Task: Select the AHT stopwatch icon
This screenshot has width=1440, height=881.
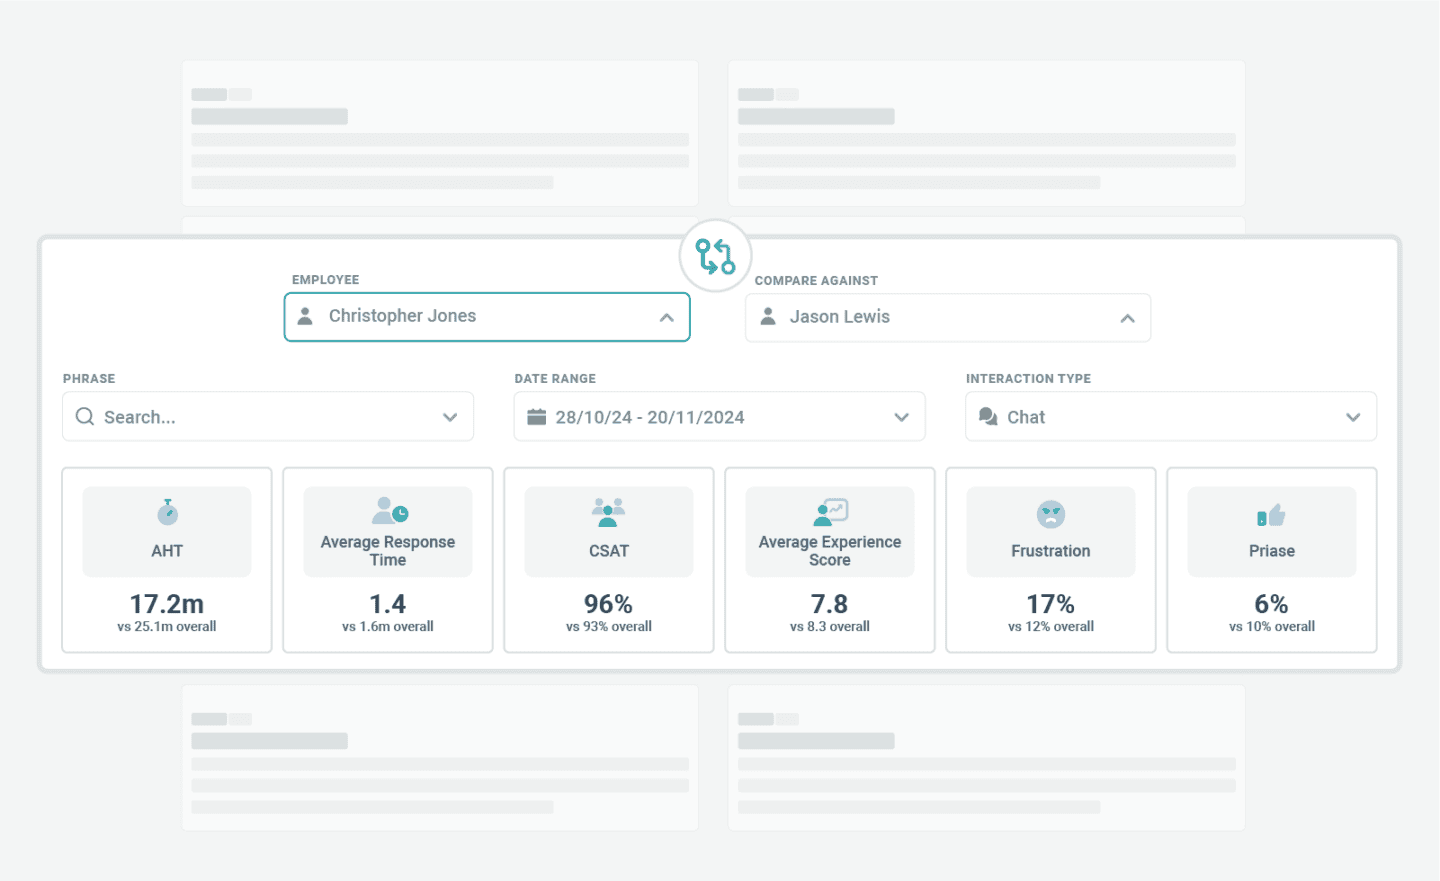Action: click(x=166, y=512)
